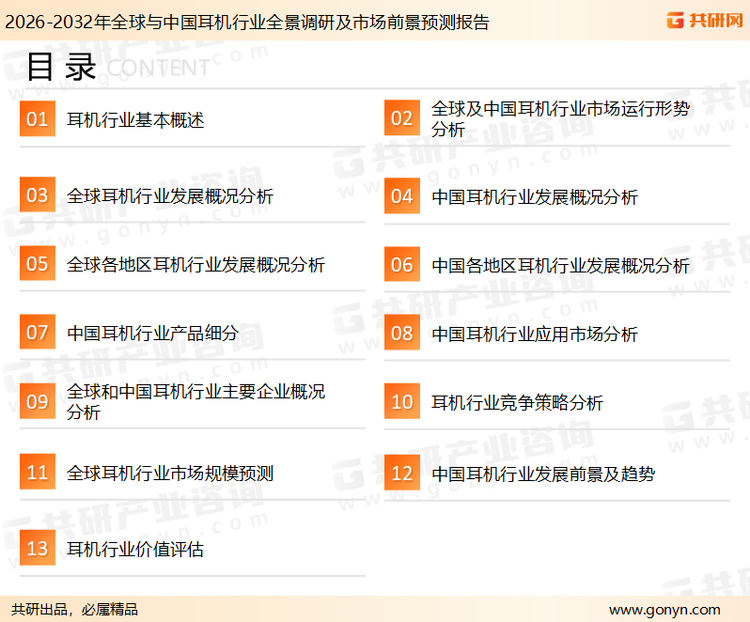This screenshot has width=750, height=622.
Task: Click the orange 13 number box
Action: (37, 548)
